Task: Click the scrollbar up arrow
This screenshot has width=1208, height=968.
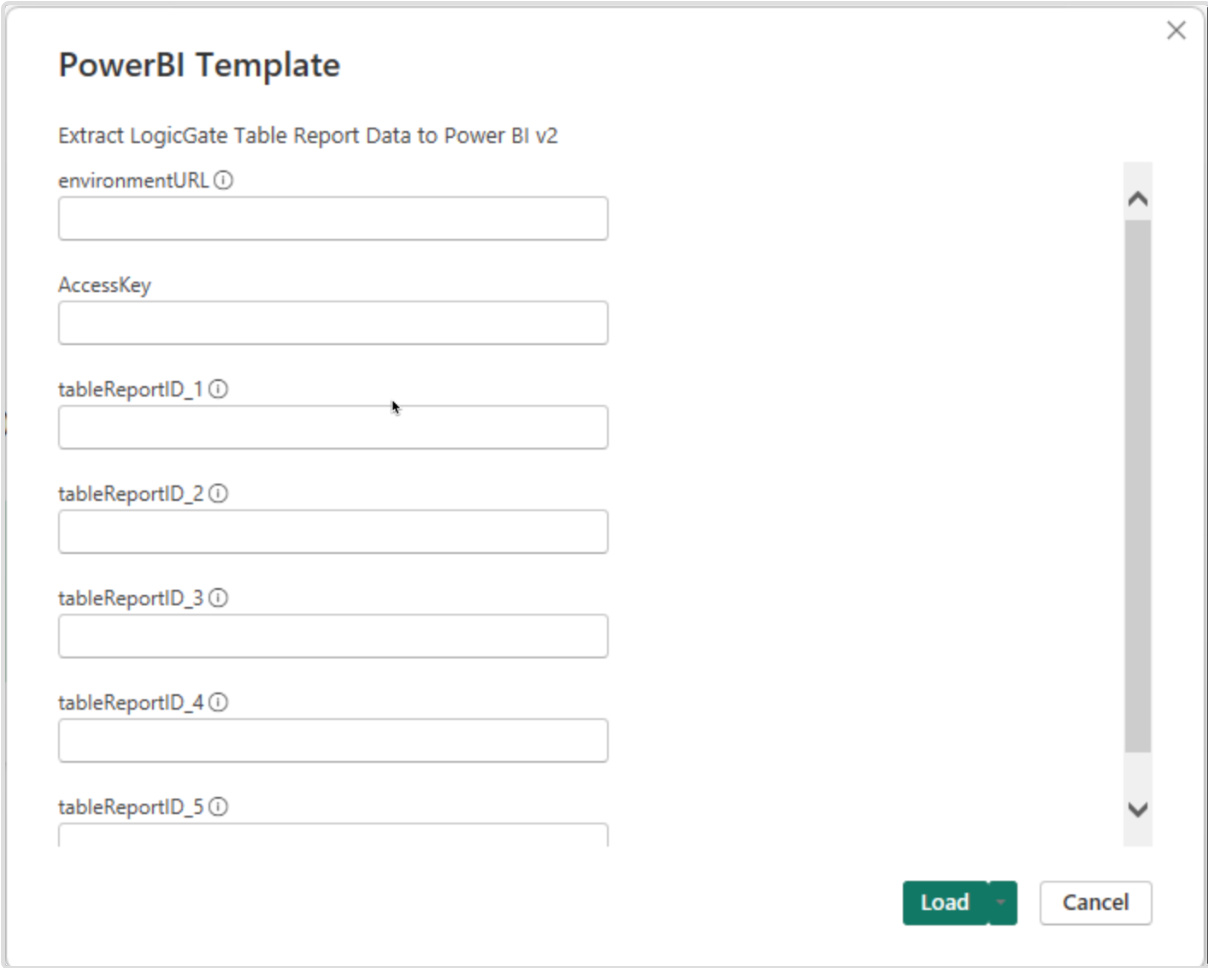Action: (x=1138, y=199)
